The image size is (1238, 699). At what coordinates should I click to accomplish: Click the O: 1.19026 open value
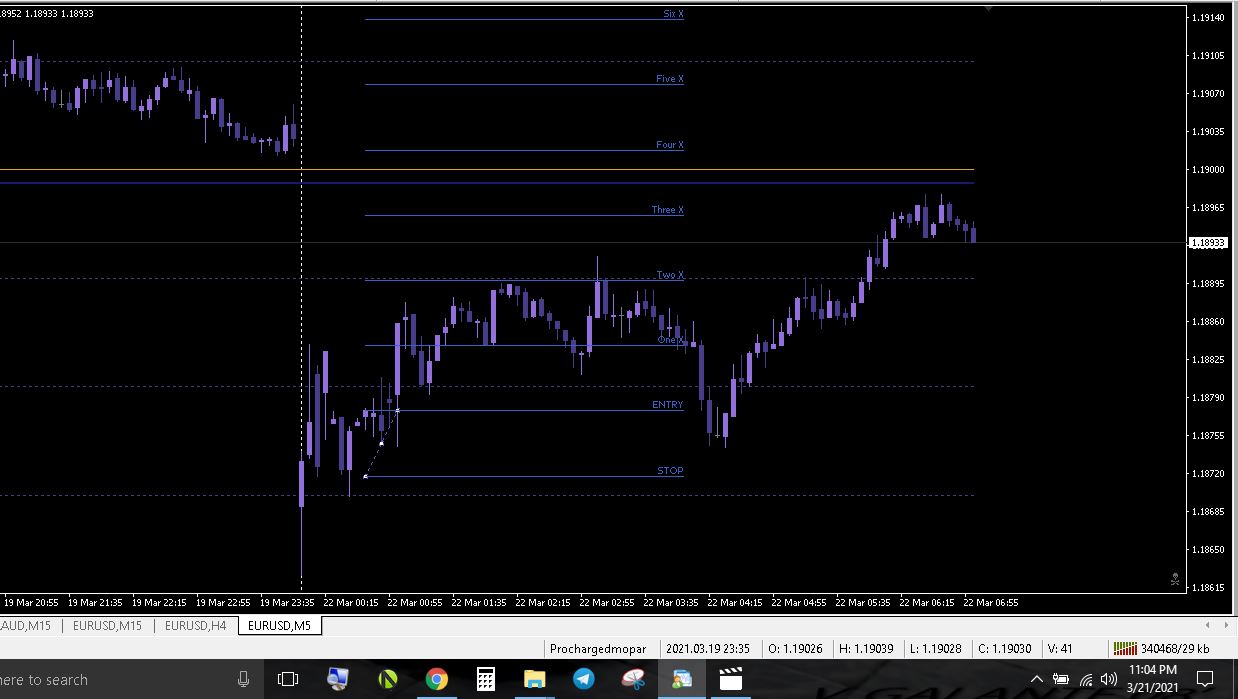point(795,649)
